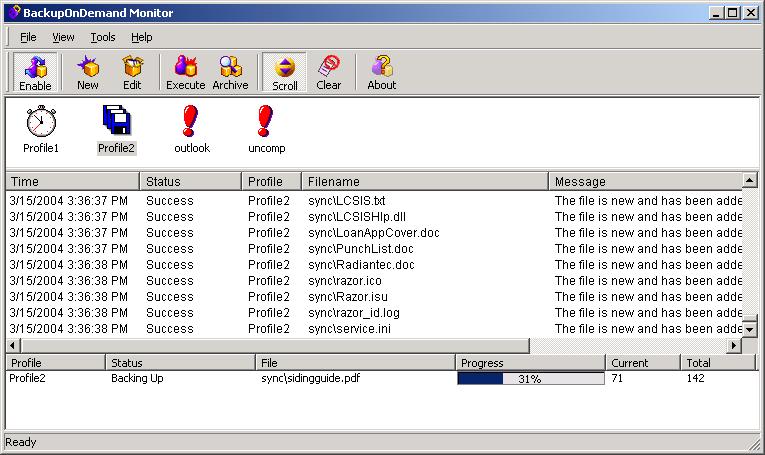Toggle the Enable toolbar button
Image resolution: width=765 pixels, height=455 pixels.
(x=35, y=73)
